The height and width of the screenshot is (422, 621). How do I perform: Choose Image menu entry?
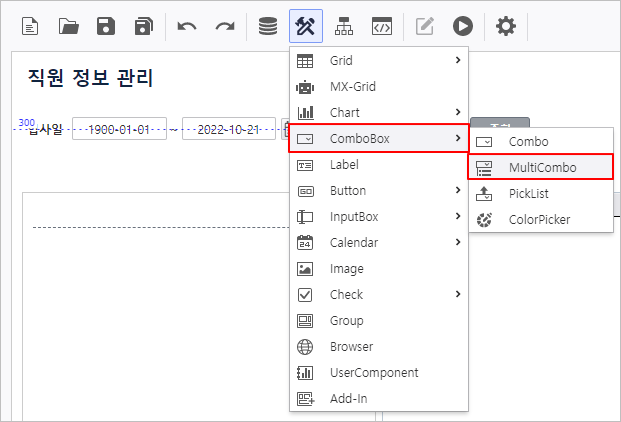coord(379,269)
